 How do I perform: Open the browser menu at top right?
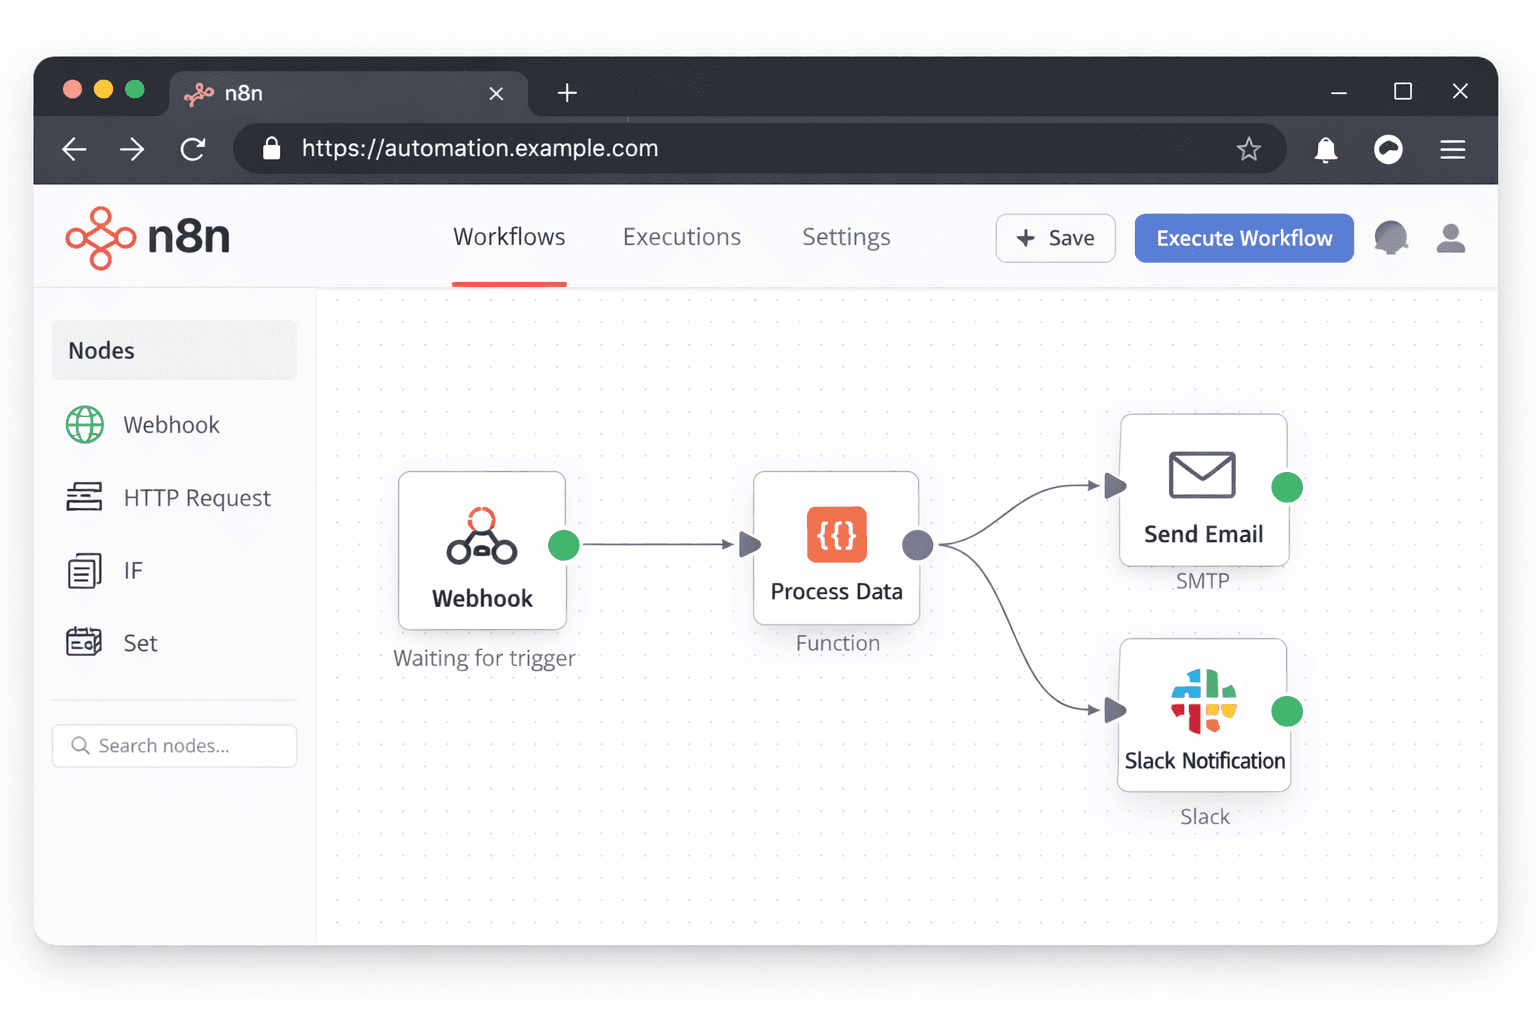tap(1452, 149)
